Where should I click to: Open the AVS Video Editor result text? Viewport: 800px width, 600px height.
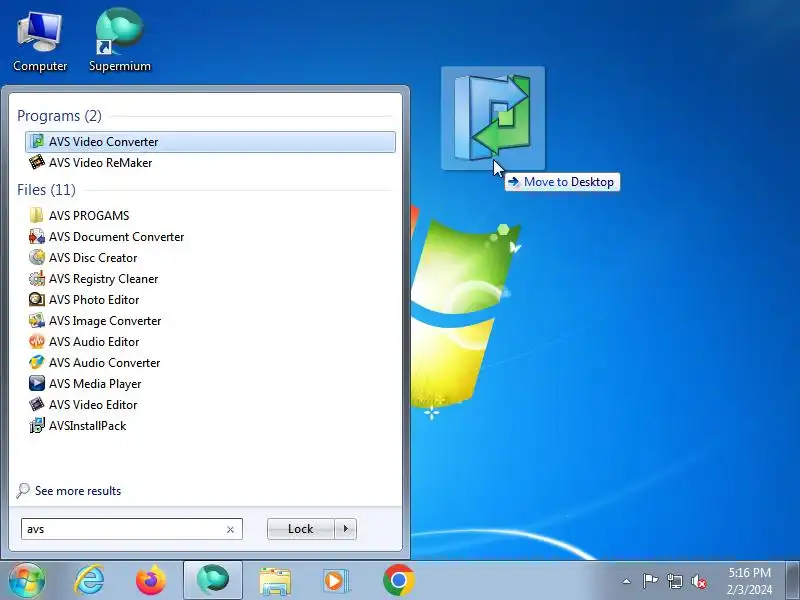pyautogui.click(x=93, y=405)
